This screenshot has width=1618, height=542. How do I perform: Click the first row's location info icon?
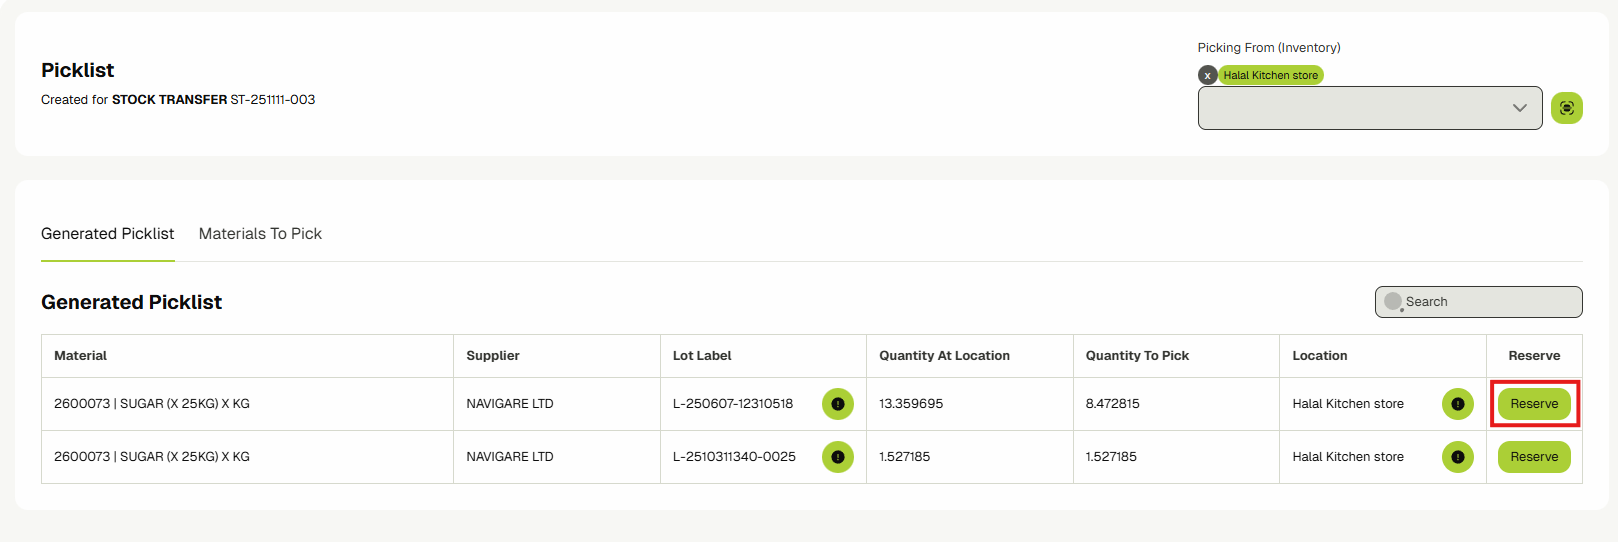[1457, 404]
